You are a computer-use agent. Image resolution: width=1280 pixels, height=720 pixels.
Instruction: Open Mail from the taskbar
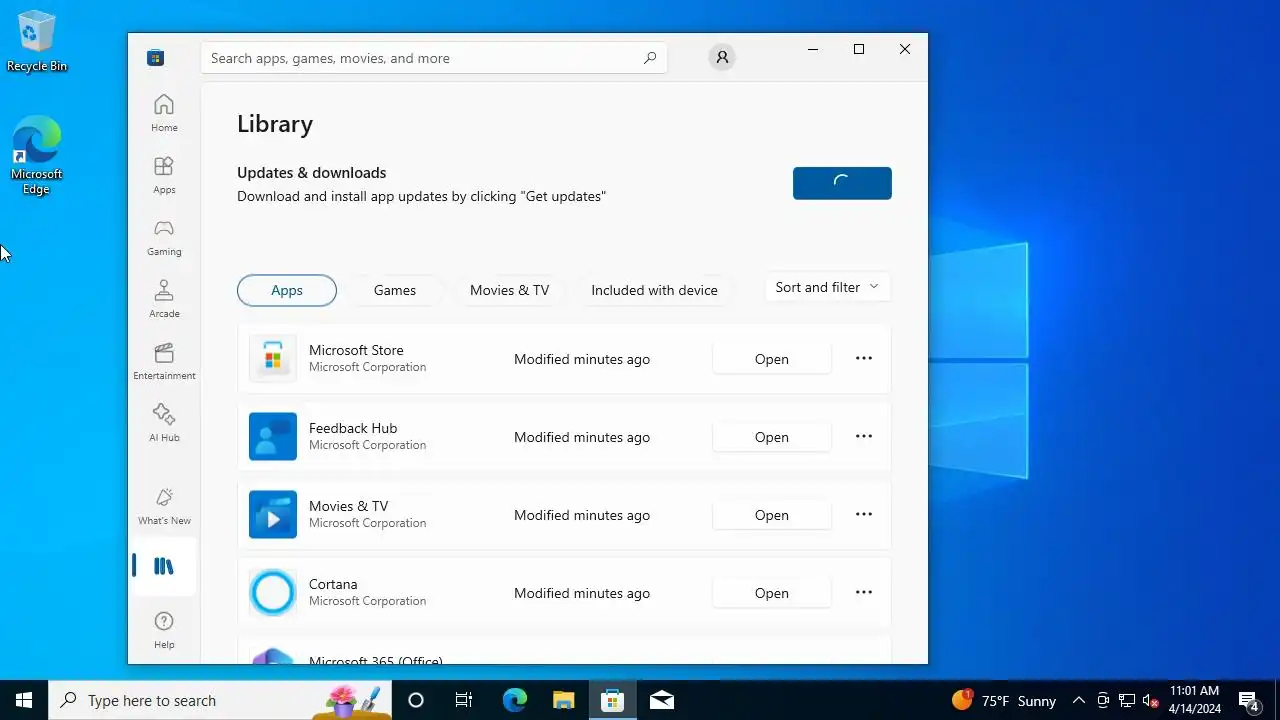pyautogui.click(x=661, y=700)
